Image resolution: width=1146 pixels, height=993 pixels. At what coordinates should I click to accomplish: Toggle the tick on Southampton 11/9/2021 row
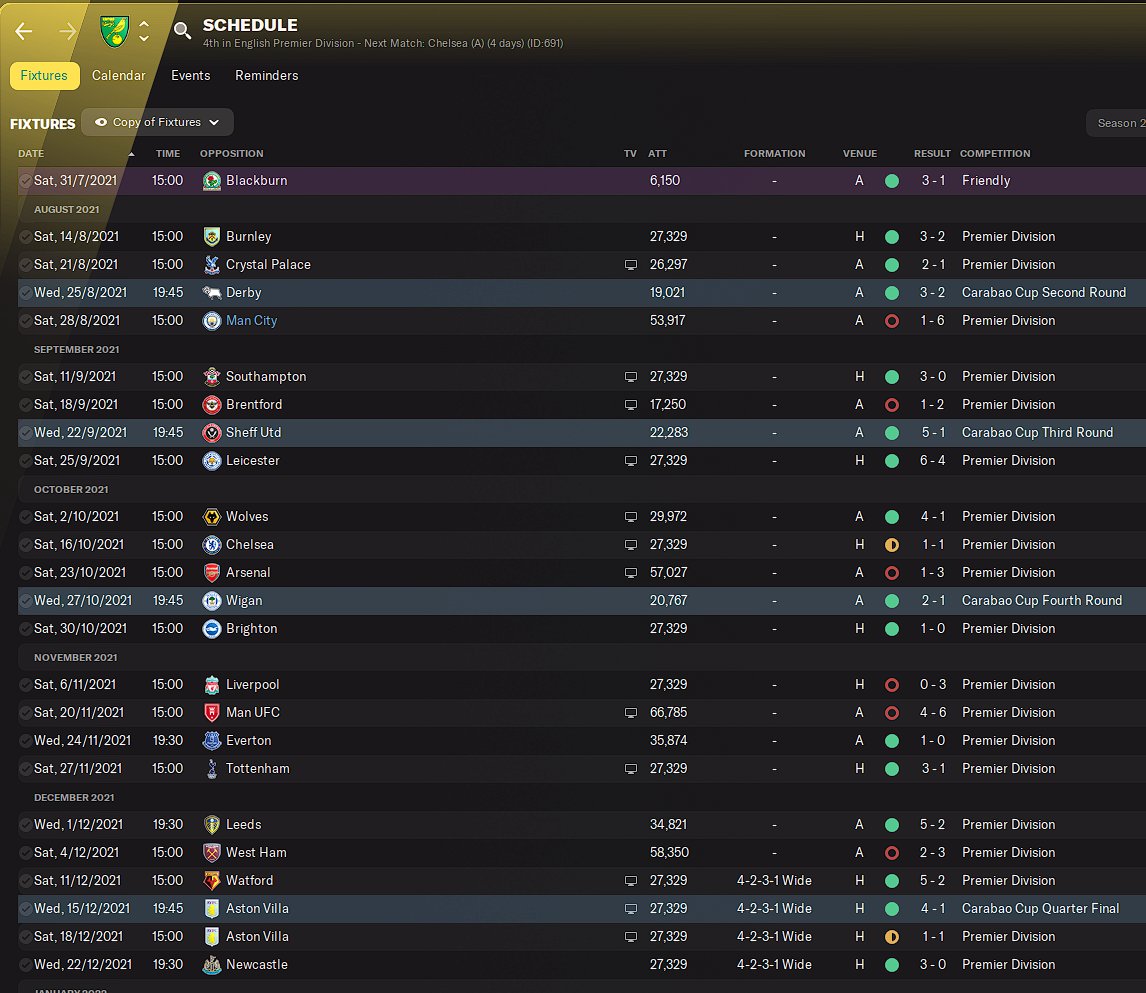click(x=25, y=377)
